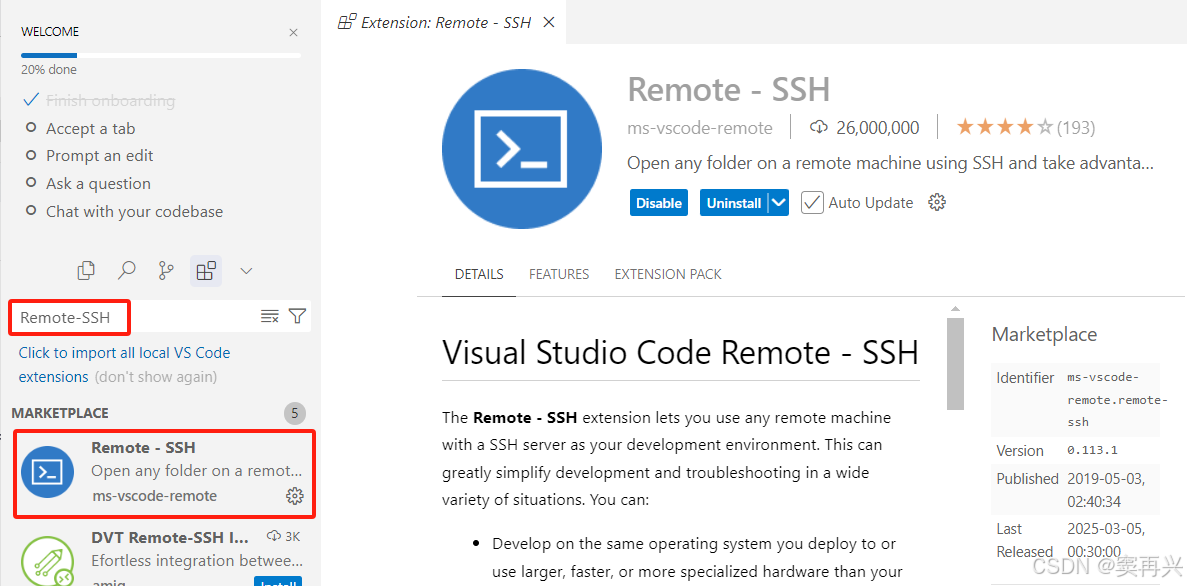This screenshot has height=586, width=1187.
Task: Close the Extension: Remote - SSH tab
Action: click(x=550, y=22)
